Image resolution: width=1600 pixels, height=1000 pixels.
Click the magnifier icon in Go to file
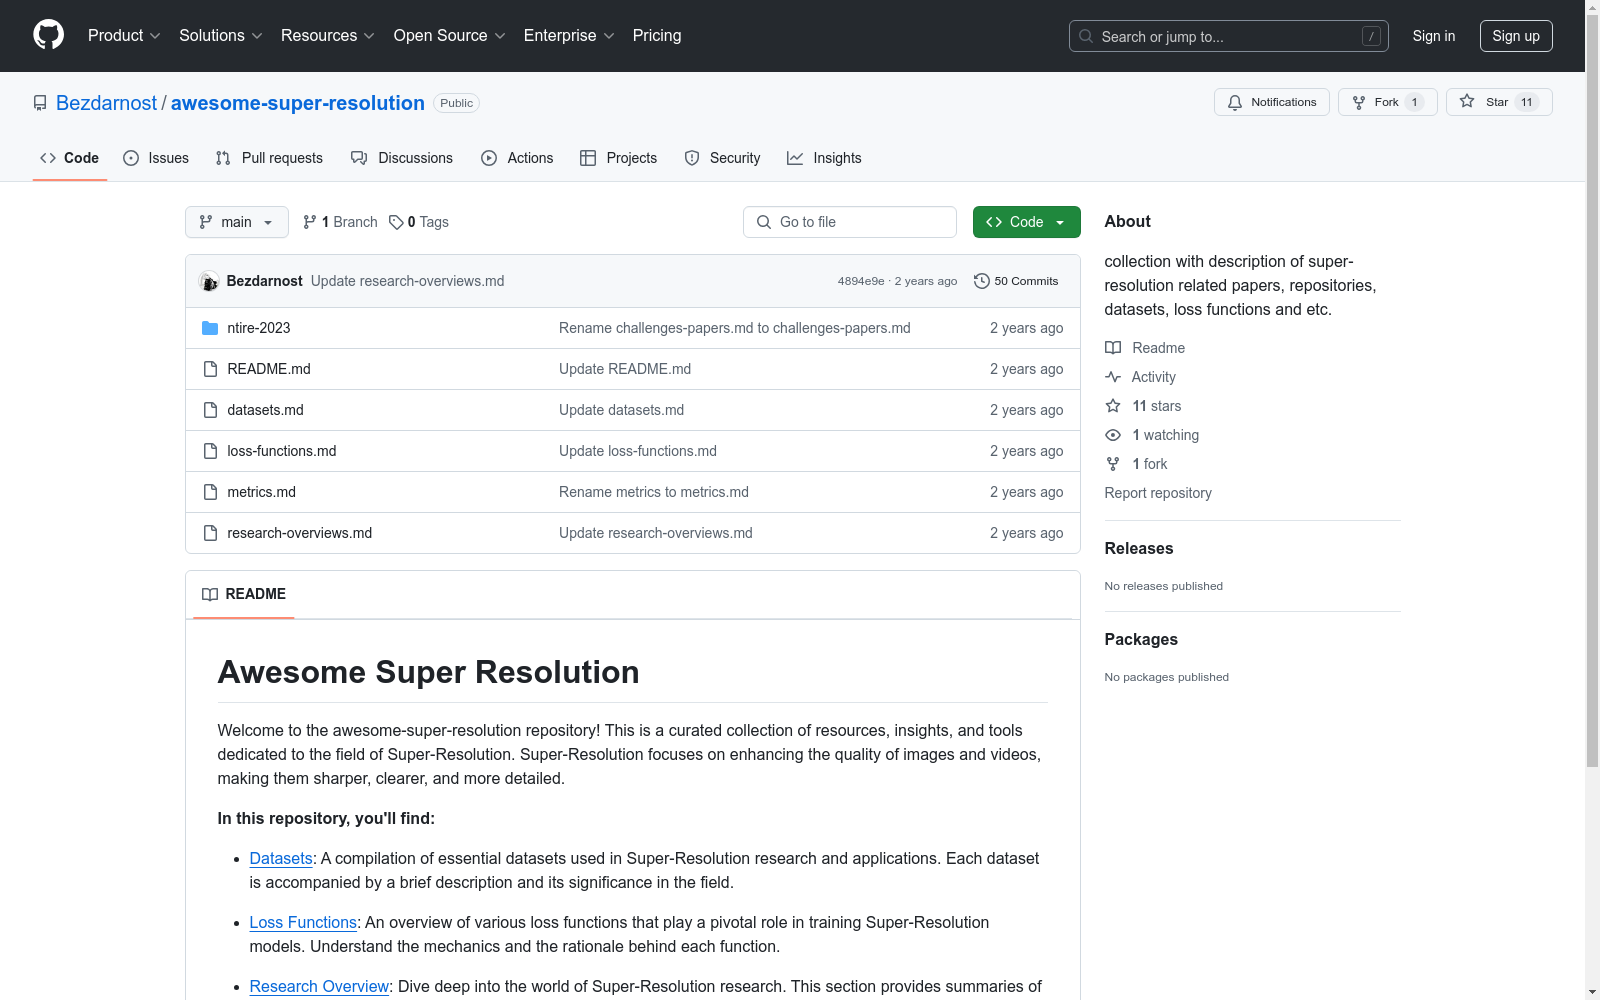[764, 222]
